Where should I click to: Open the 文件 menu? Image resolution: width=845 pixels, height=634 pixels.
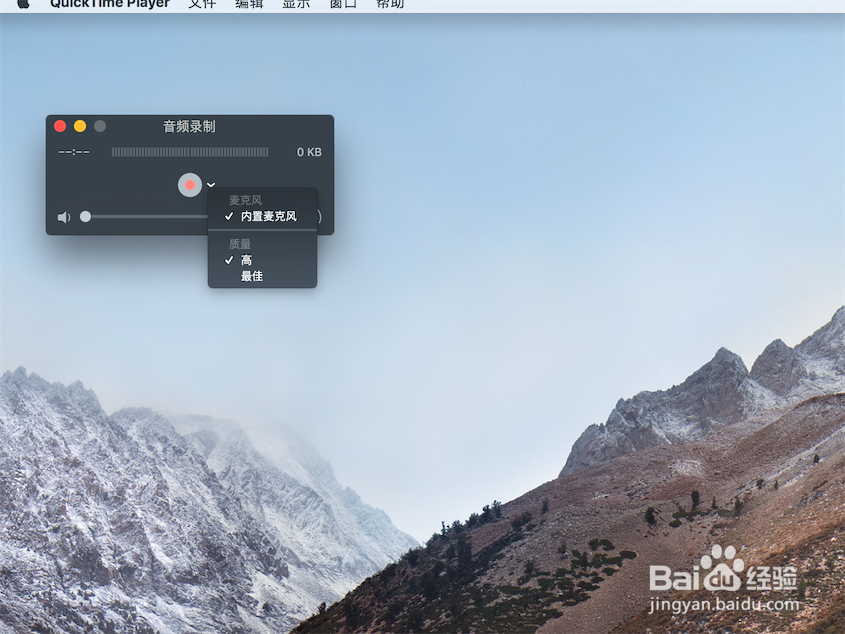pyautogui.click(x=203, y=4)
